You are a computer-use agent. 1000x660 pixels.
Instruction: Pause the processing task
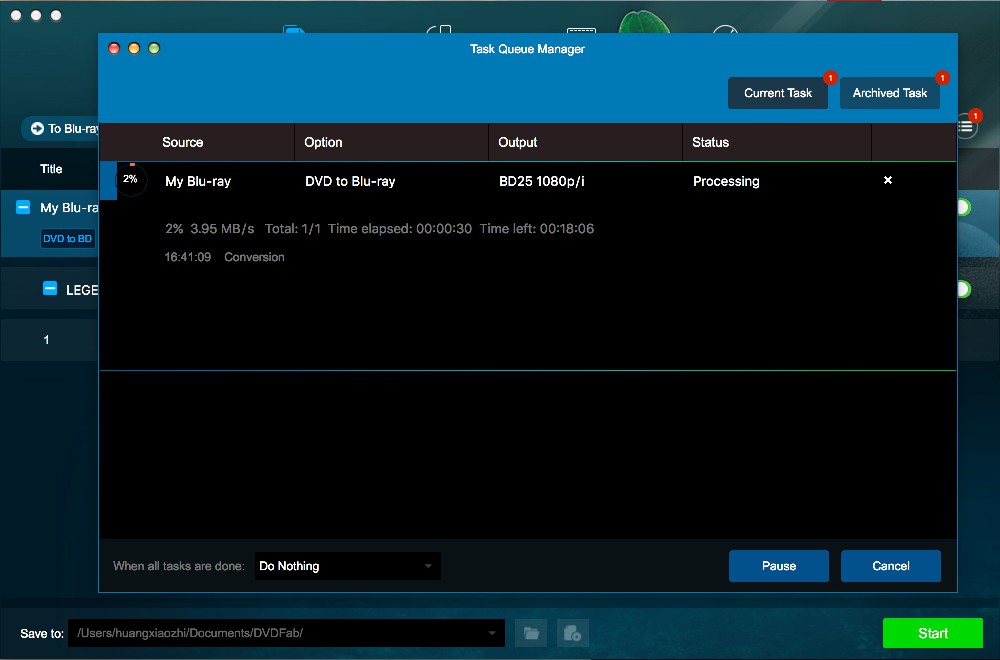coord(779,566)
